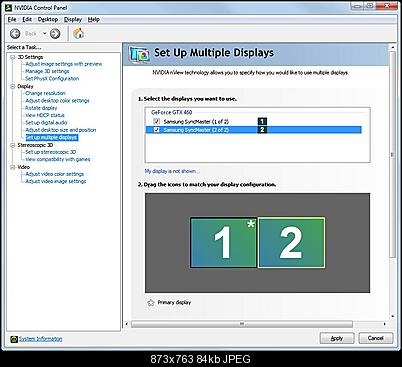This screenshot has width=402, height=367.
Task: Select the display 1 monitor icon
Action: click(223, 242)
